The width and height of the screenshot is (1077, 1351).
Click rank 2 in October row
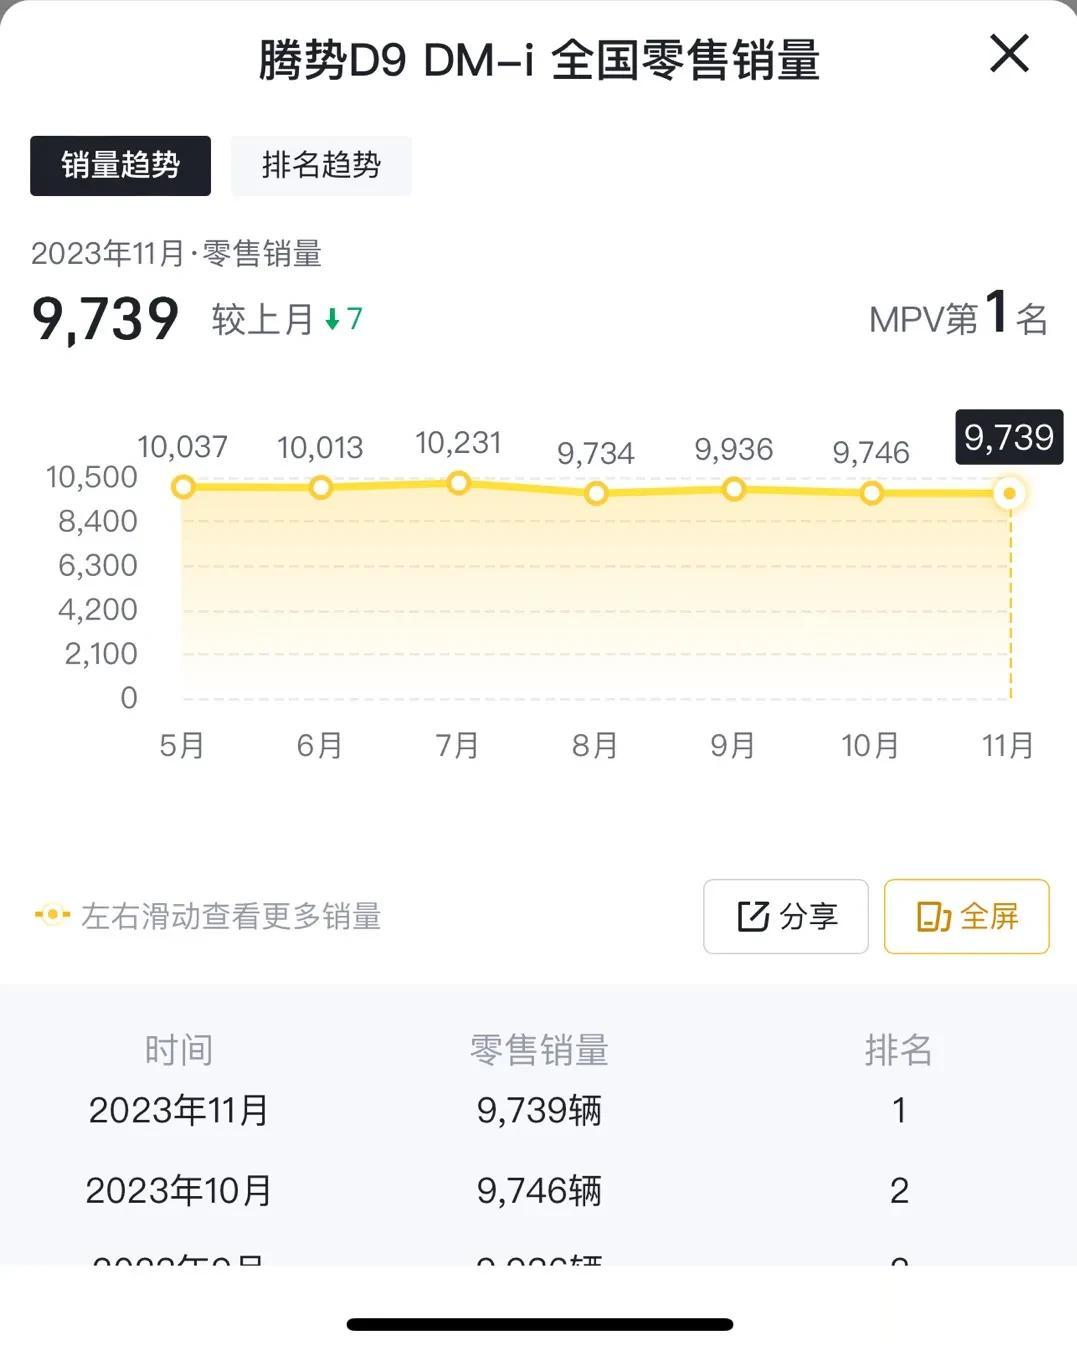click(x=899, y=1190)
